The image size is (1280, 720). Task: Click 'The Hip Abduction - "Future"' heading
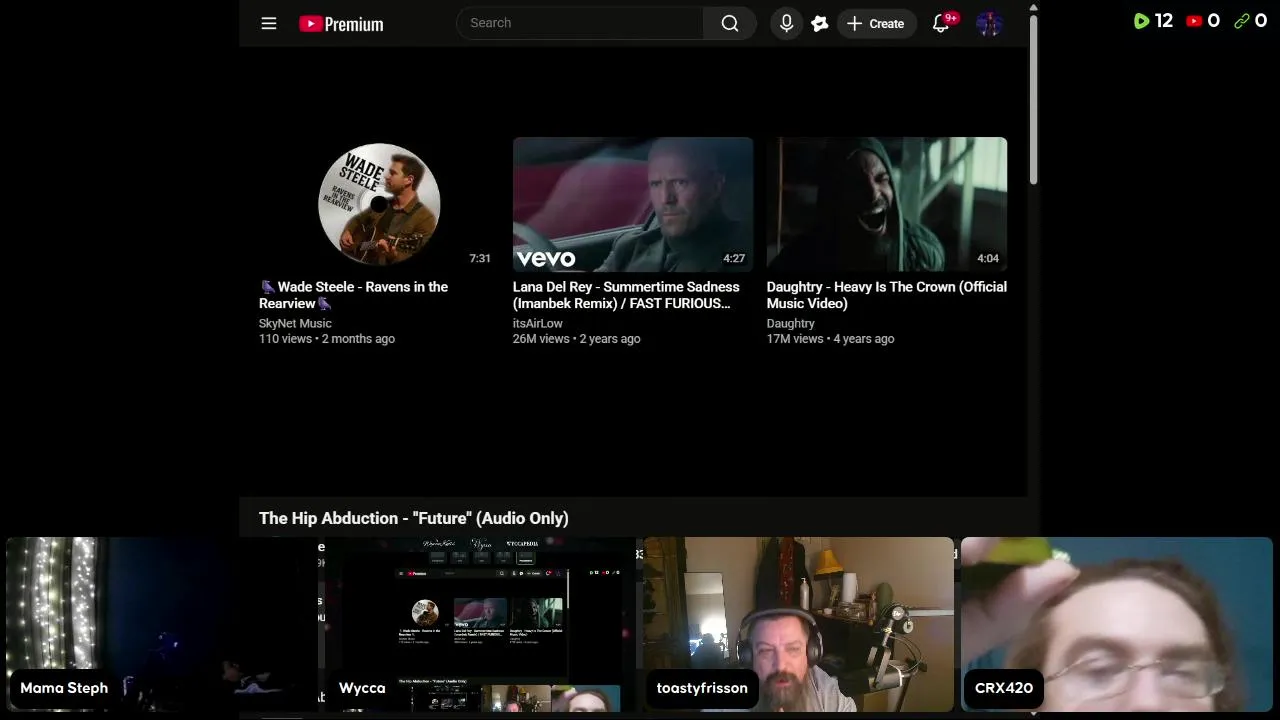pyautogui.click(x=414, y=518)
